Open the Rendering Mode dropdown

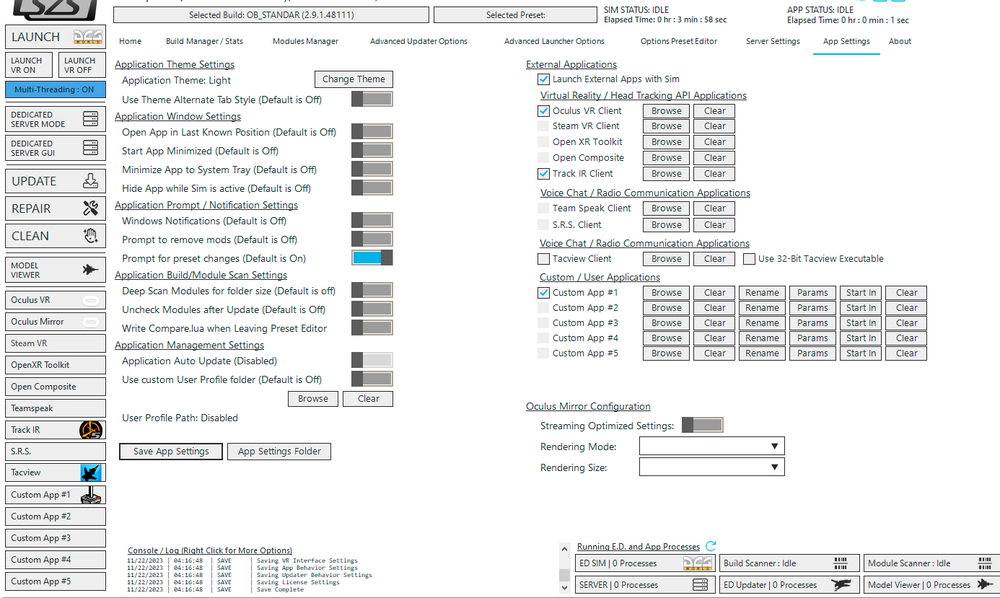coord(712,446)
